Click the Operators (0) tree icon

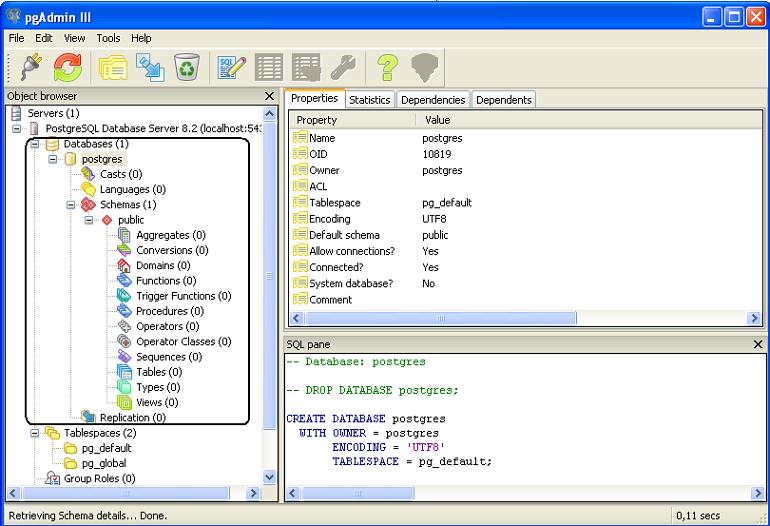(124, 326)
